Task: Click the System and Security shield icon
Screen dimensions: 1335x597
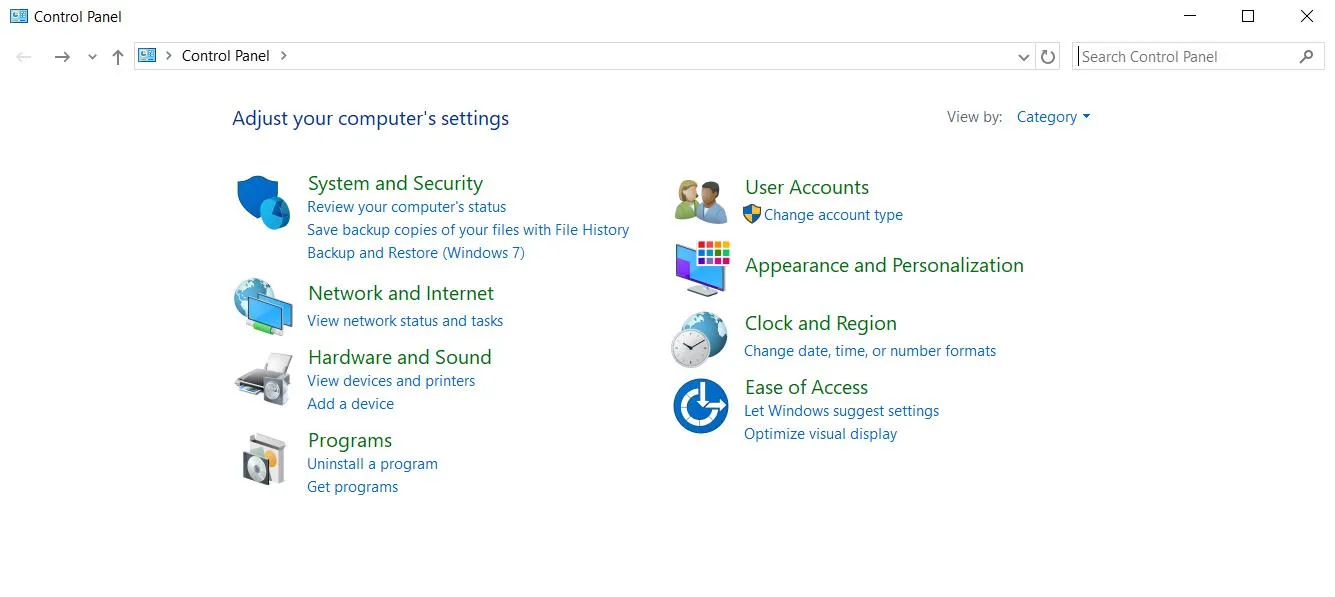Action: click(x=264, y=203)
